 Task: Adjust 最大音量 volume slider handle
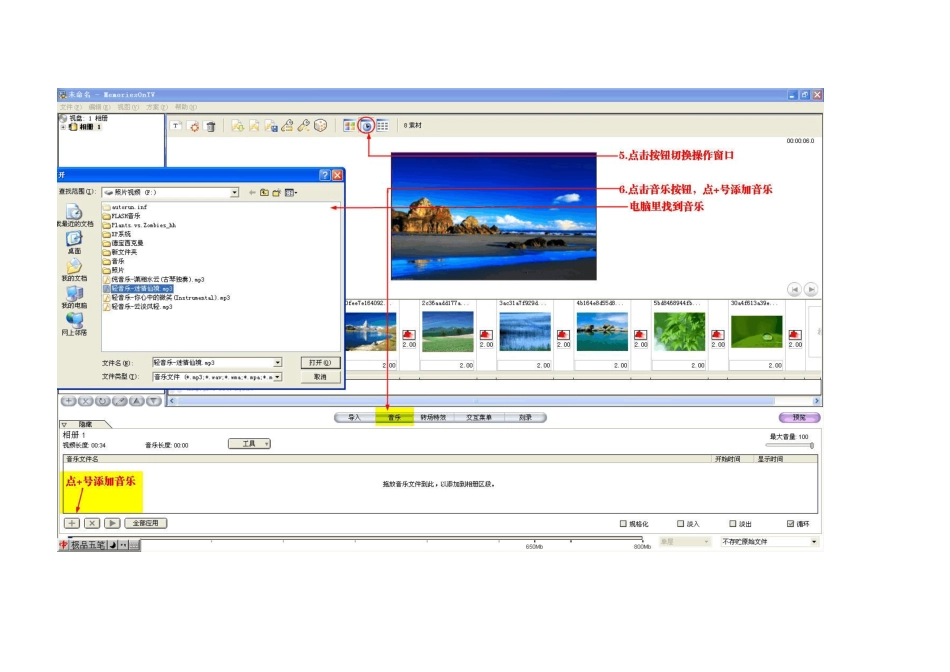tap(811, 445)
